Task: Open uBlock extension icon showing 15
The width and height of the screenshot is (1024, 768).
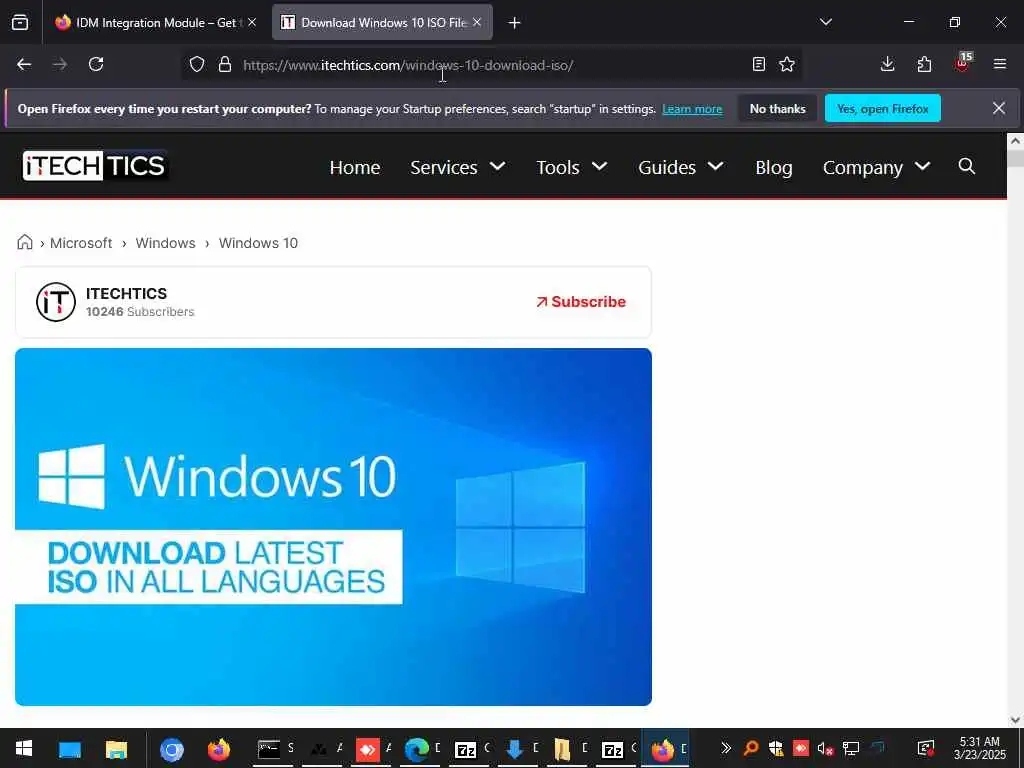Action: click(x=962, y=63)
